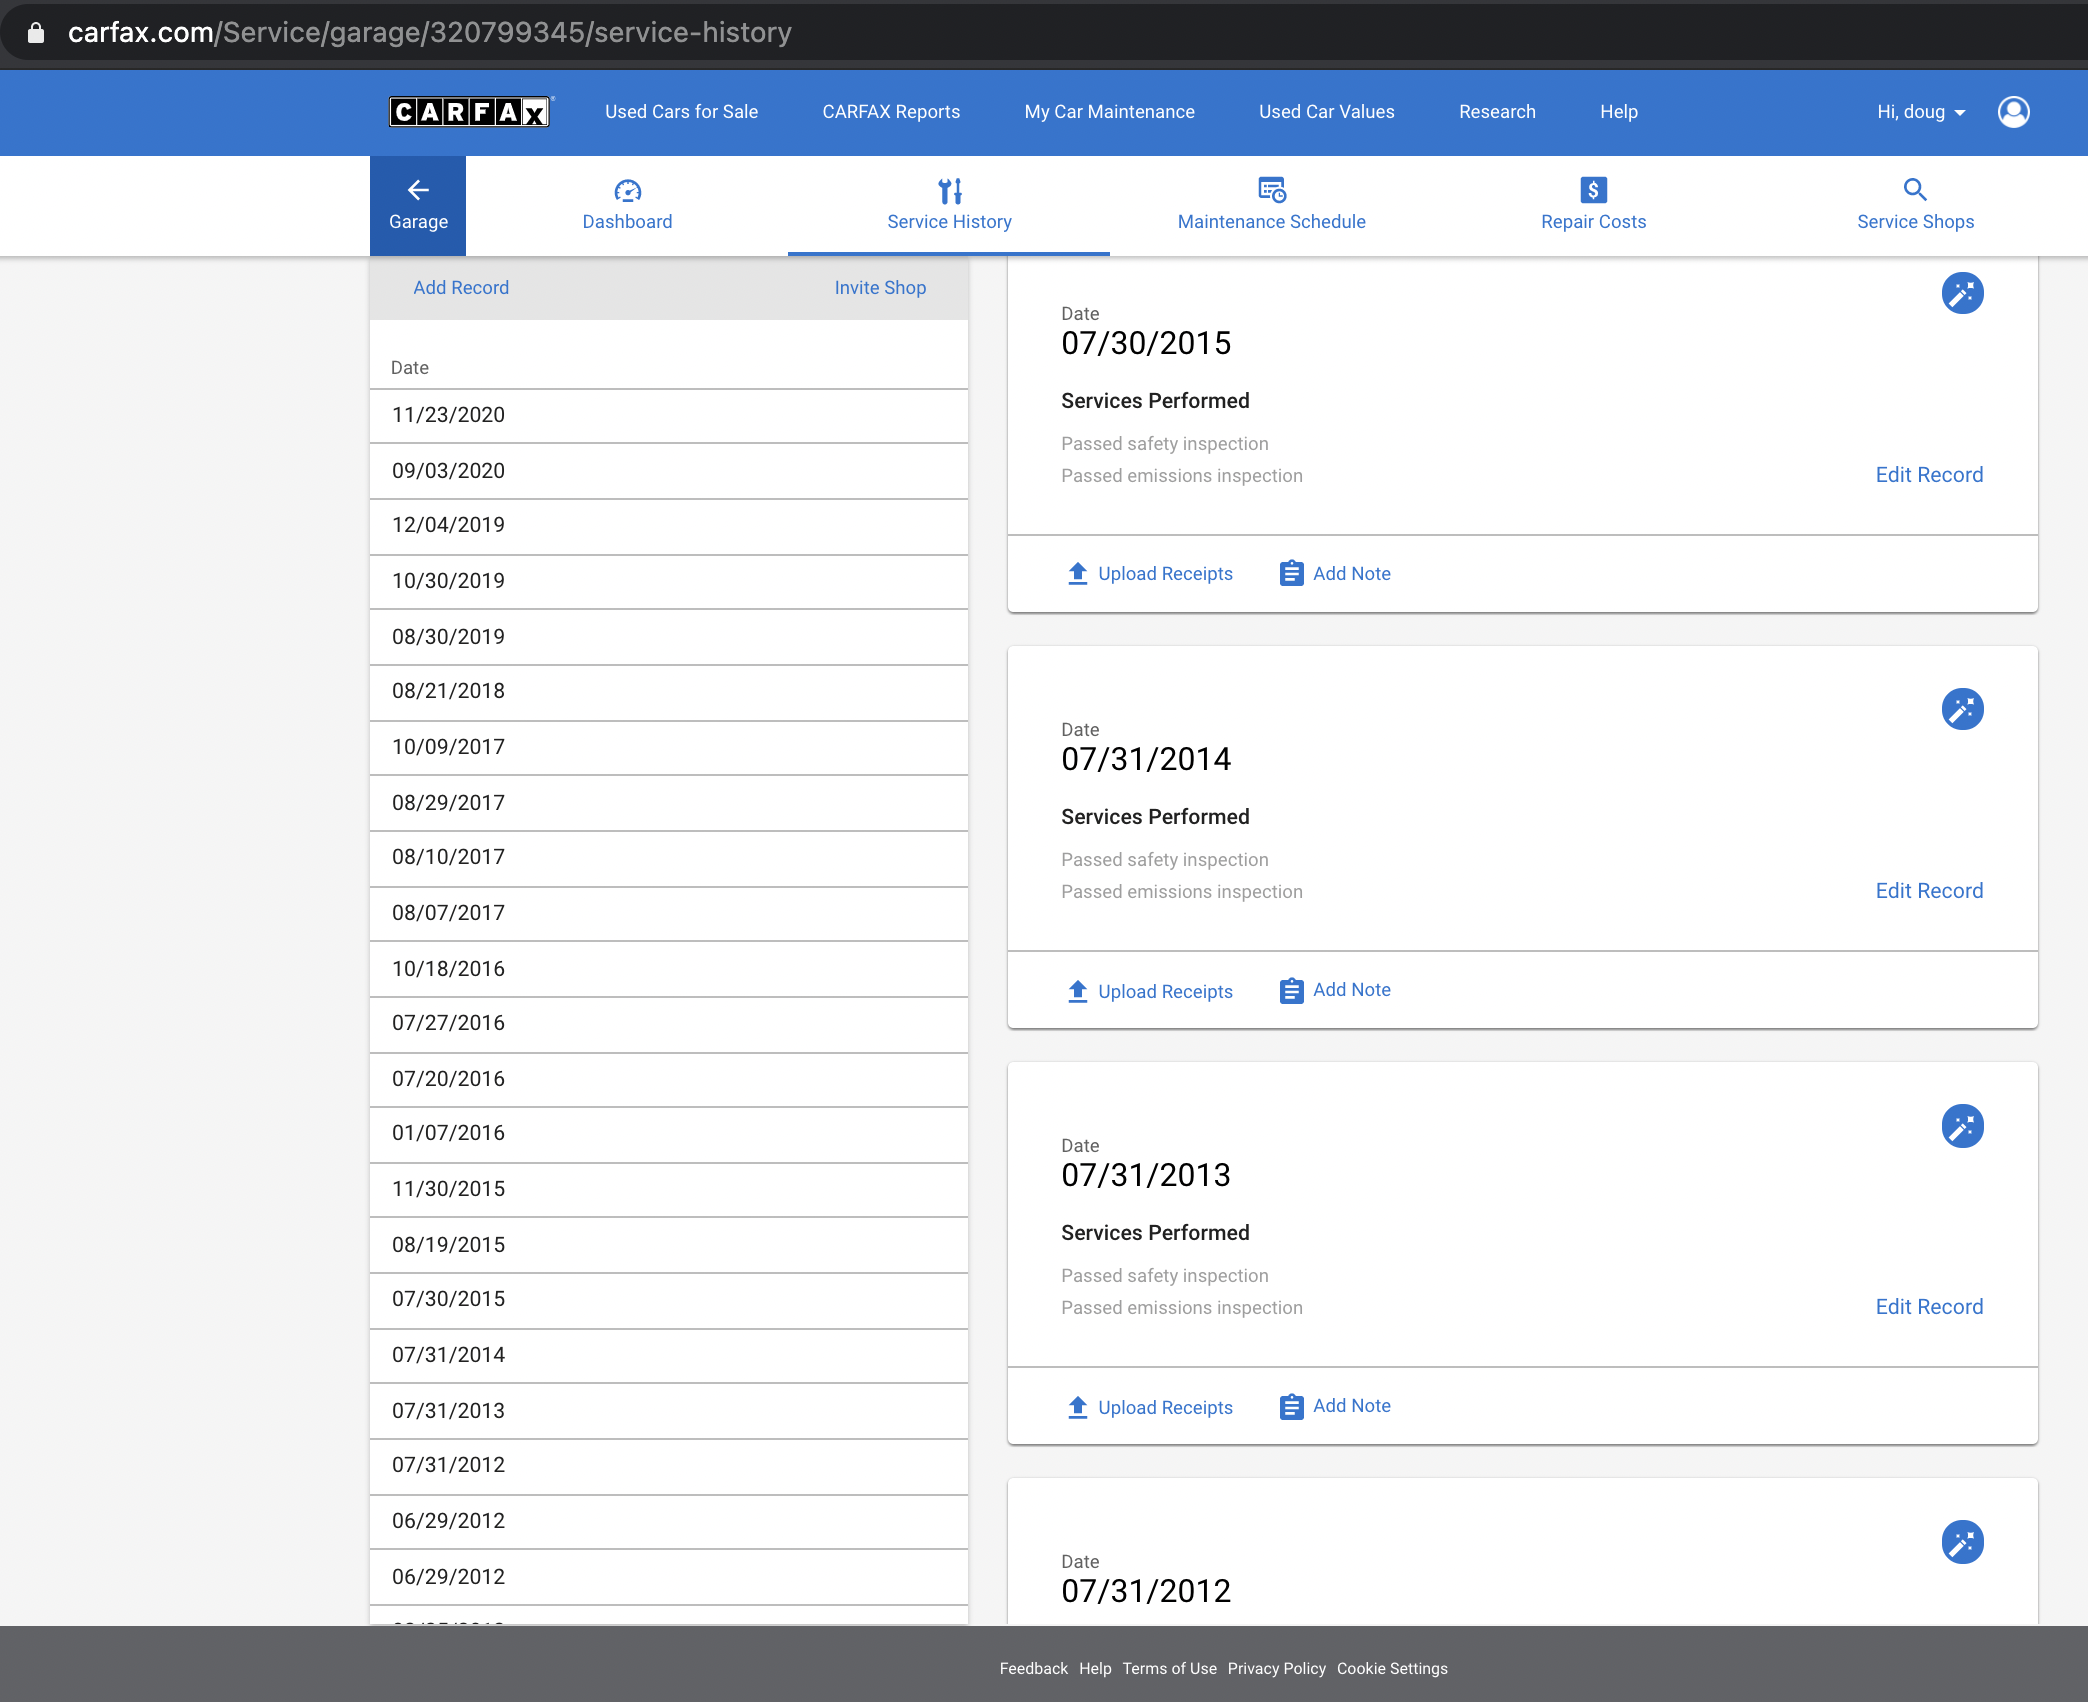Select the 08/07/2017 date row
The width and height of the screenshot is (2088, 1702).
[669, 913]
